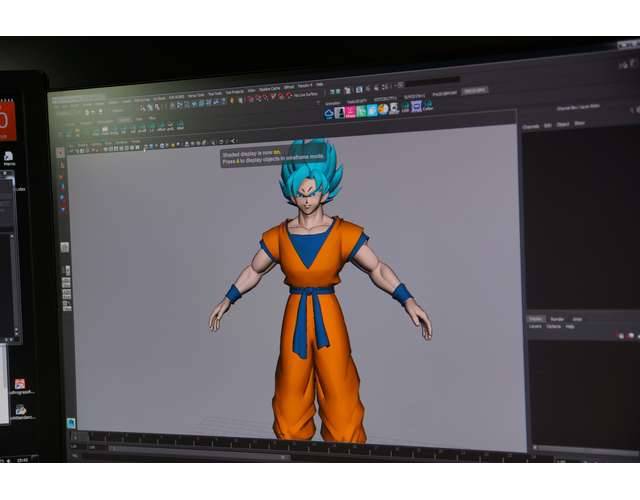
Task: Select the arrow Select tool in Maya toolbox
Action: tap(60, 152)
